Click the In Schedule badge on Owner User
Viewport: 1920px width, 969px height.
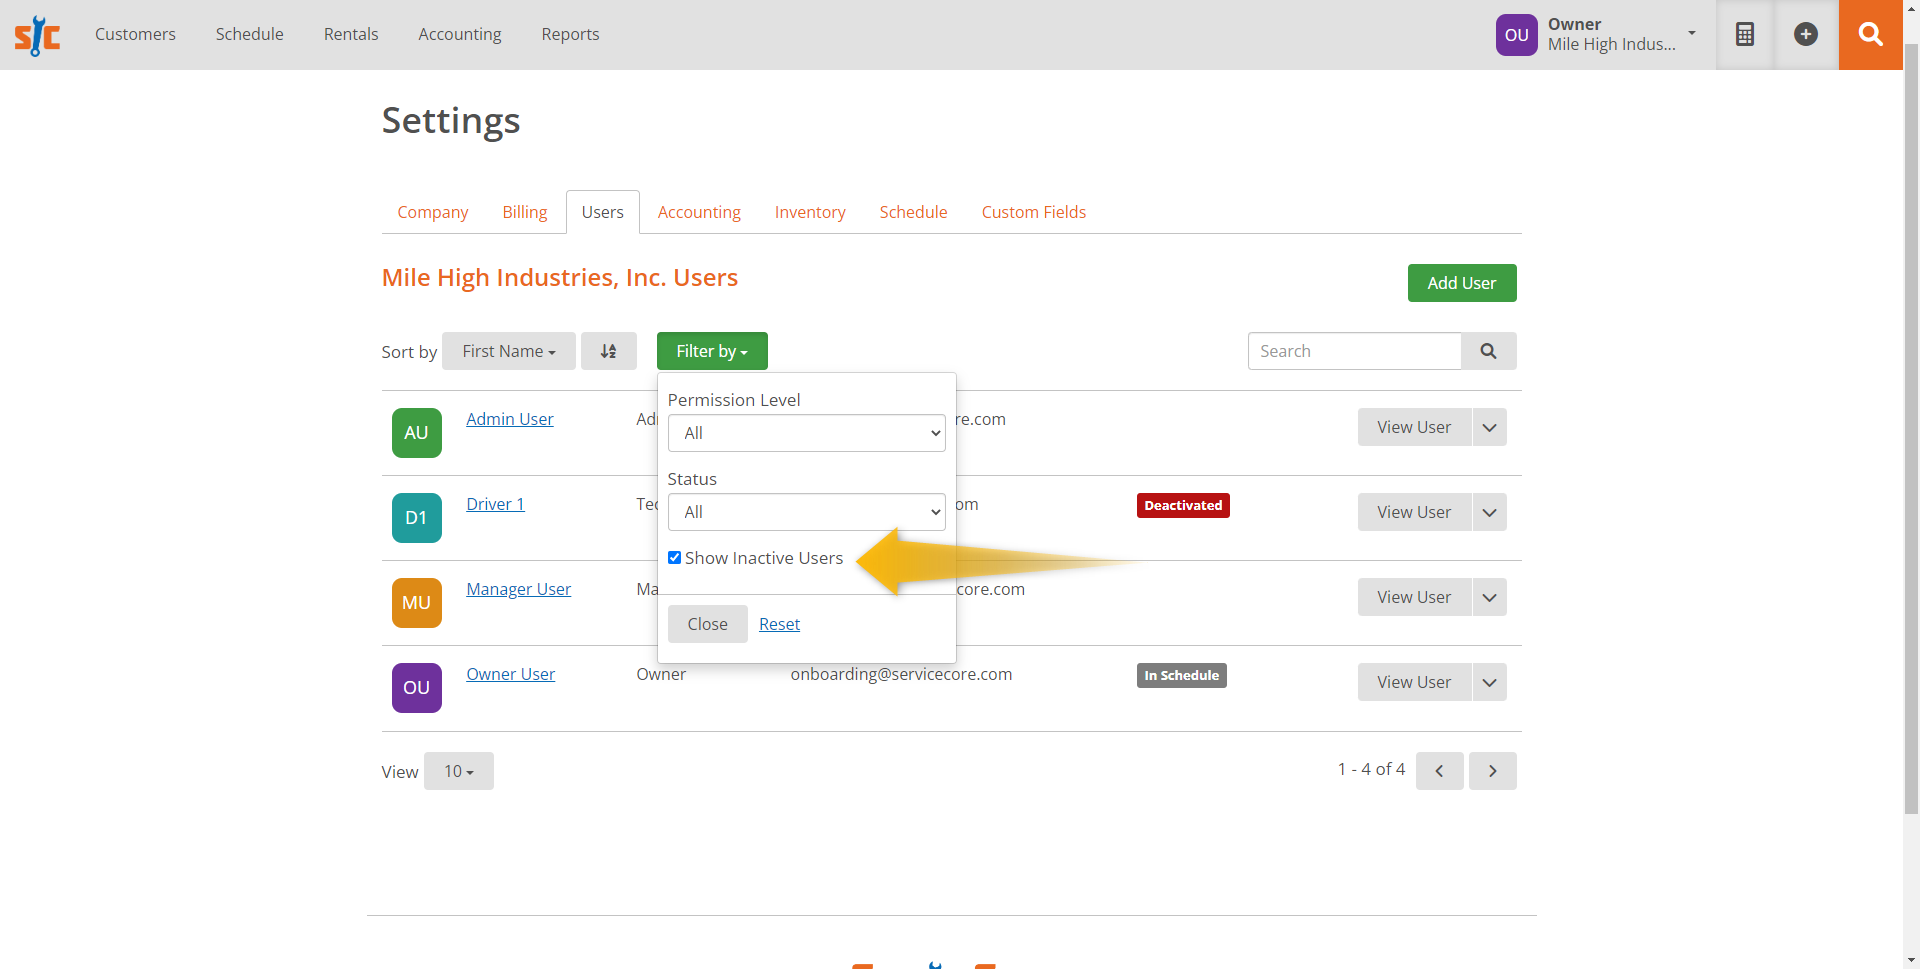point(1182,675)
